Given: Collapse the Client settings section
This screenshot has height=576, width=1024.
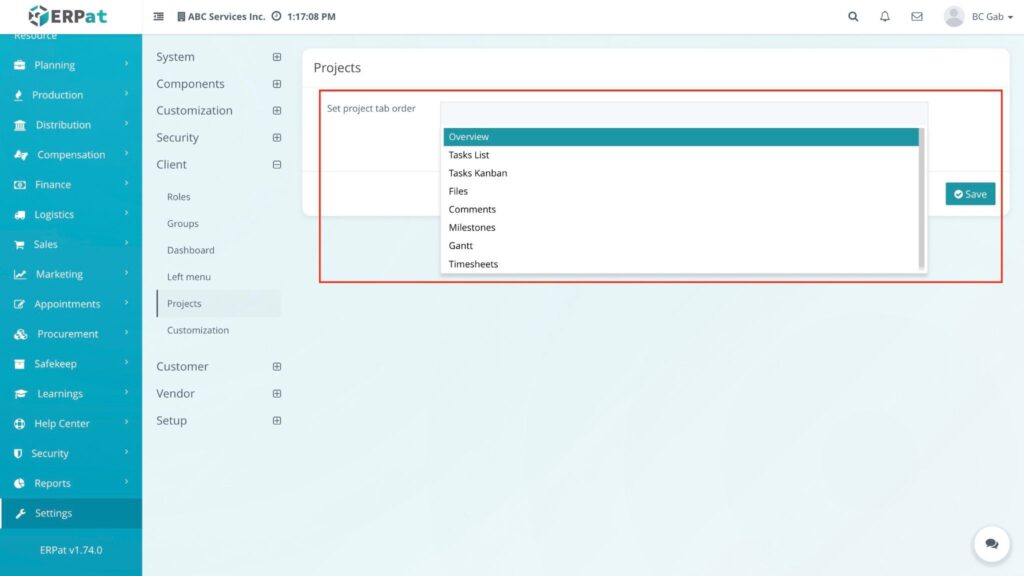Looking at the screenshot, I should [277, 164].
